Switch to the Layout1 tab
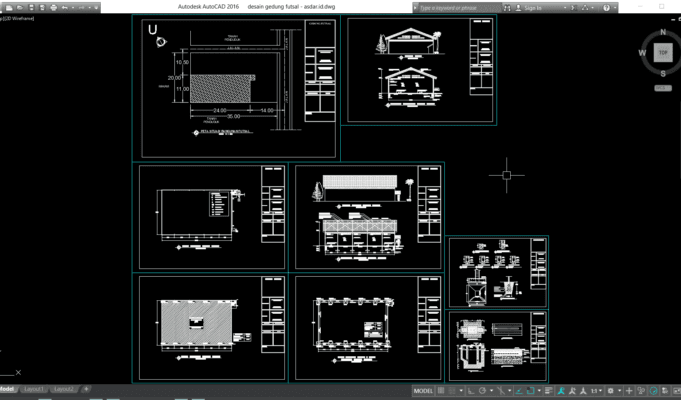The width and height of the screenshot is (681, 400). point(33,389)
